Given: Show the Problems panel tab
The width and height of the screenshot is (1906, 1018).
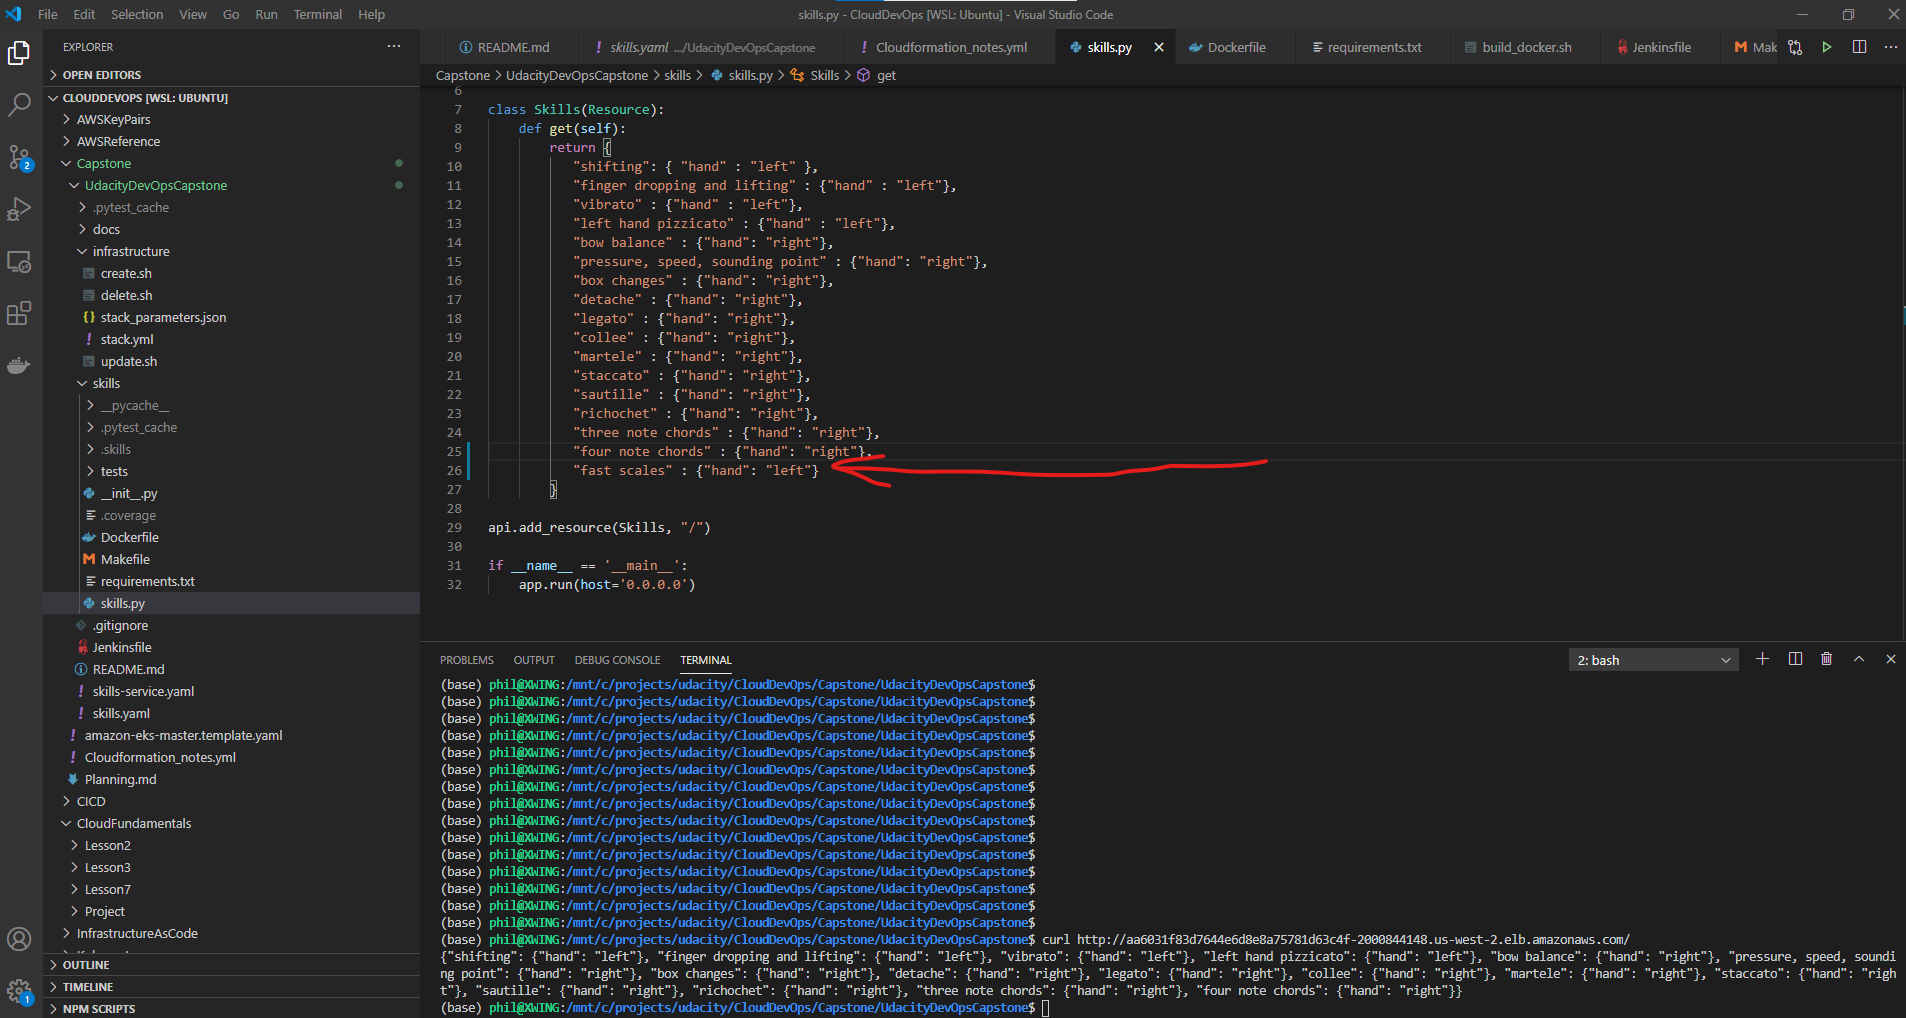Looking at the screenshot, I should 467,660.
